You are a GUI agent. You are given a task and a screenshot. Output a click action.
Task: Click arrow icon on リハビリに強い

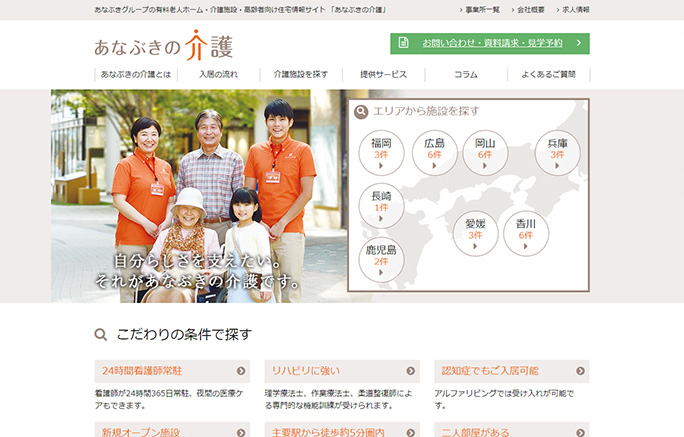(411, 371)
